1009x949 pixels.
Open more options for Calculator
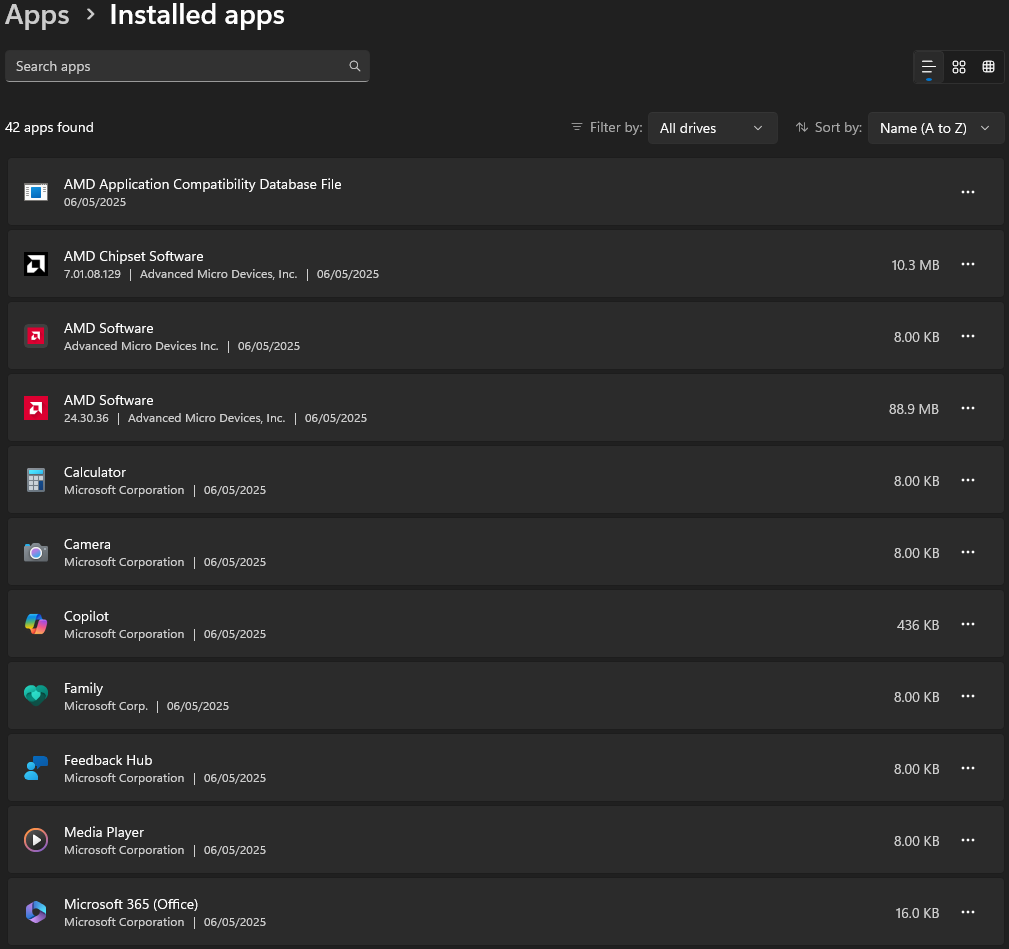[968, 480]
